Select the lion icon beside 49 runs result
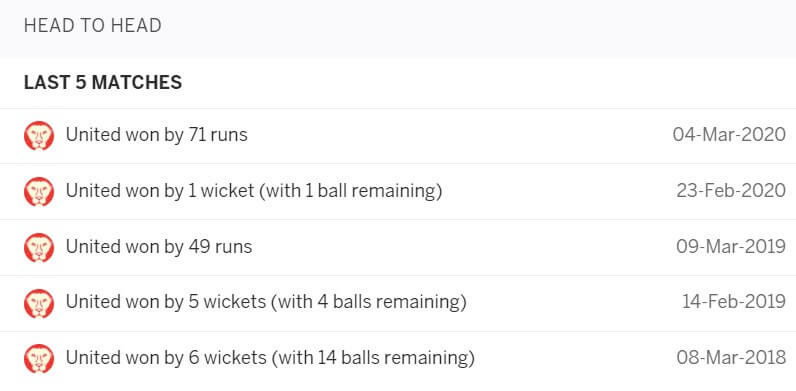Screen dimensions: 796x391 39,247
